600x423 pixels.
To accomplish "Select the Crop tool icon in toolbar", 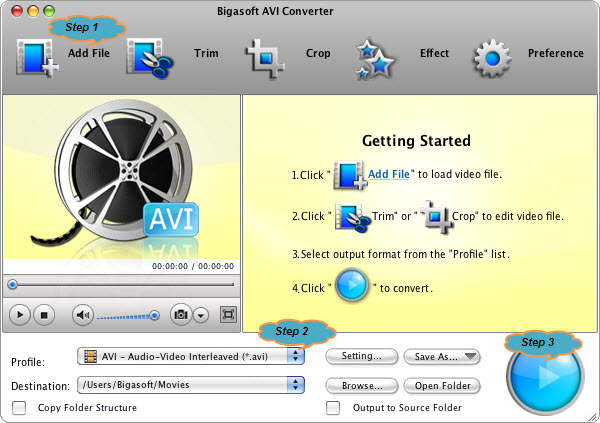I will point(265,58).
